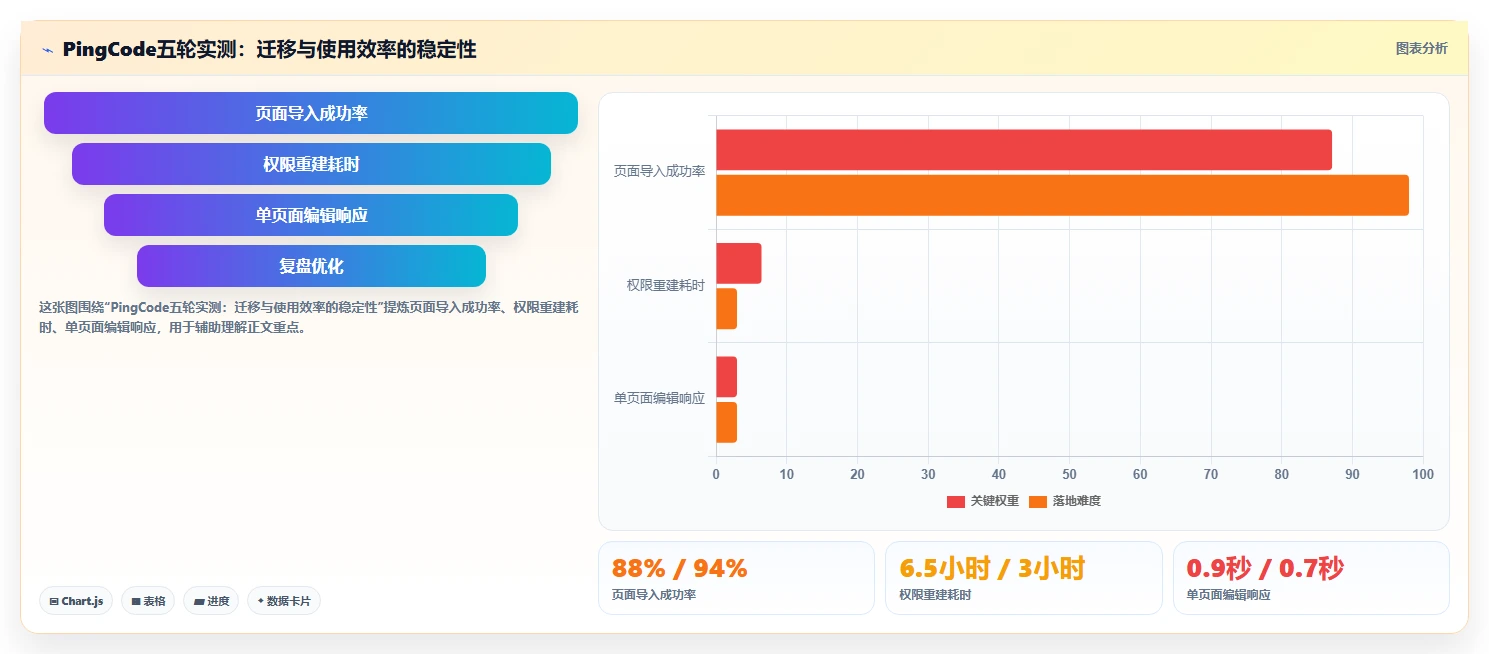The width and height of the screenshot is (1489, 654).
Task: Click the 单页面编辑响应 y-axis label
Action: coord(659,398)
